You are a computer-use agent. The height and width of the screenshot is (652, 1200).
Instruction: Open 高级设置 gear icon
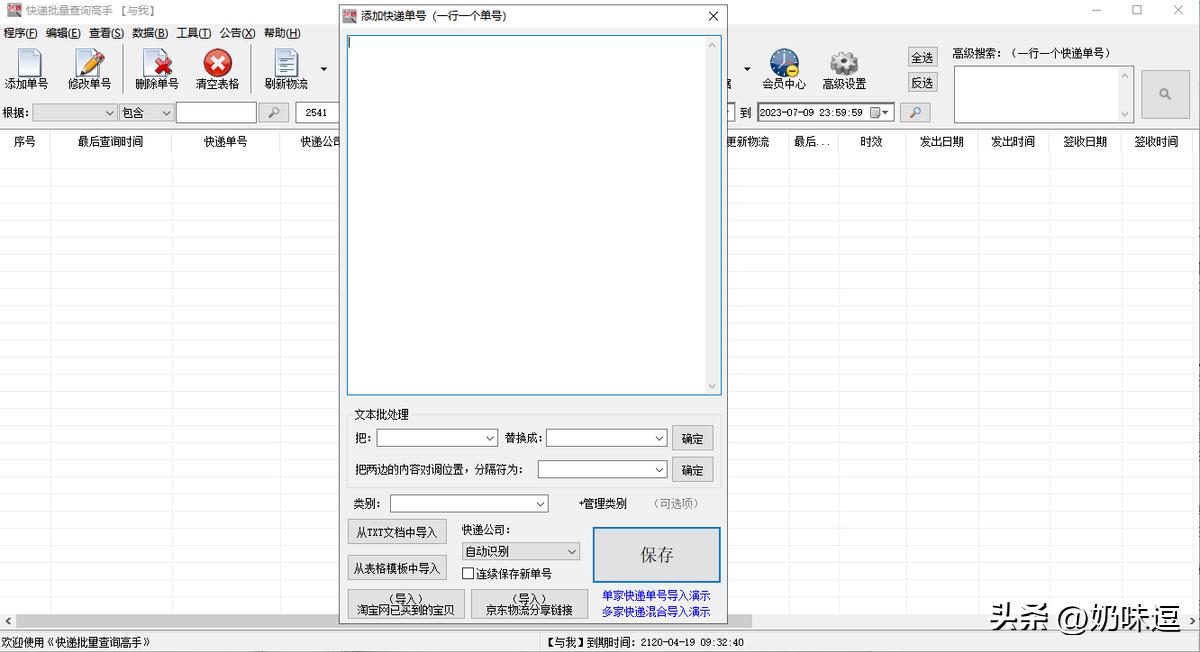tap(843, 62)
